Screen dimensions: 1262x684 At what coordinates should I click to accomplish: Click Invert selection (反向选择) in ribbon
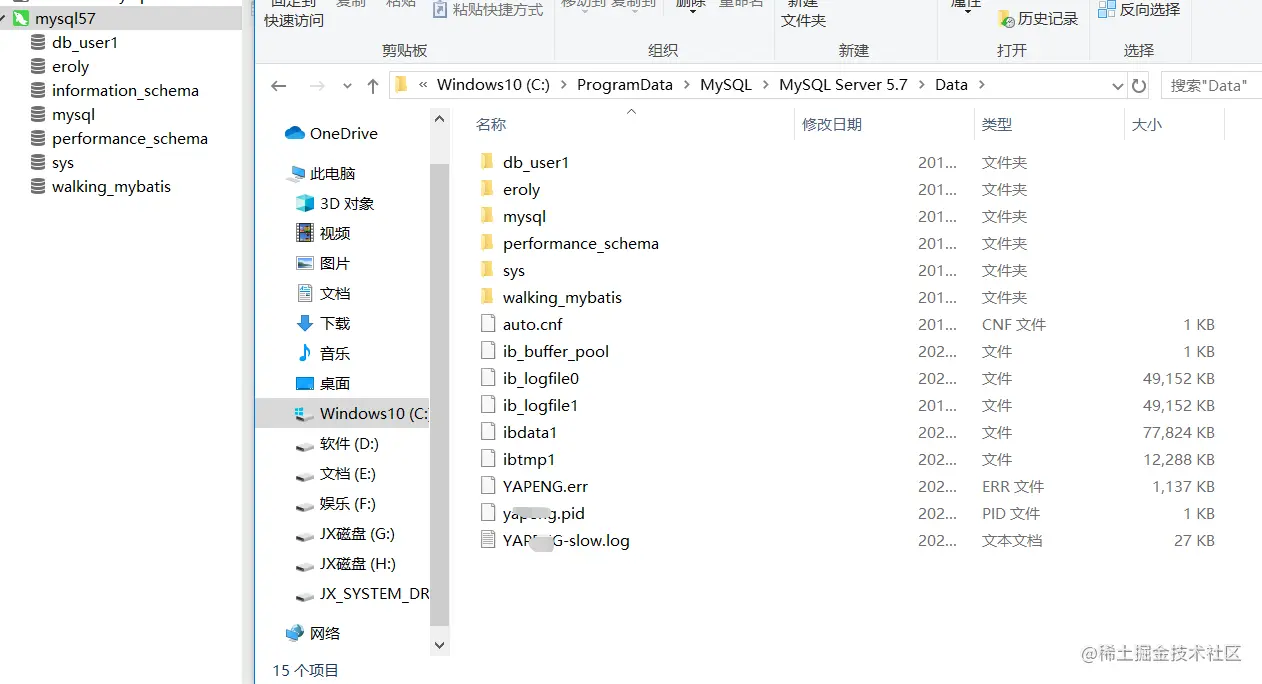click(x=1139, y=10)
